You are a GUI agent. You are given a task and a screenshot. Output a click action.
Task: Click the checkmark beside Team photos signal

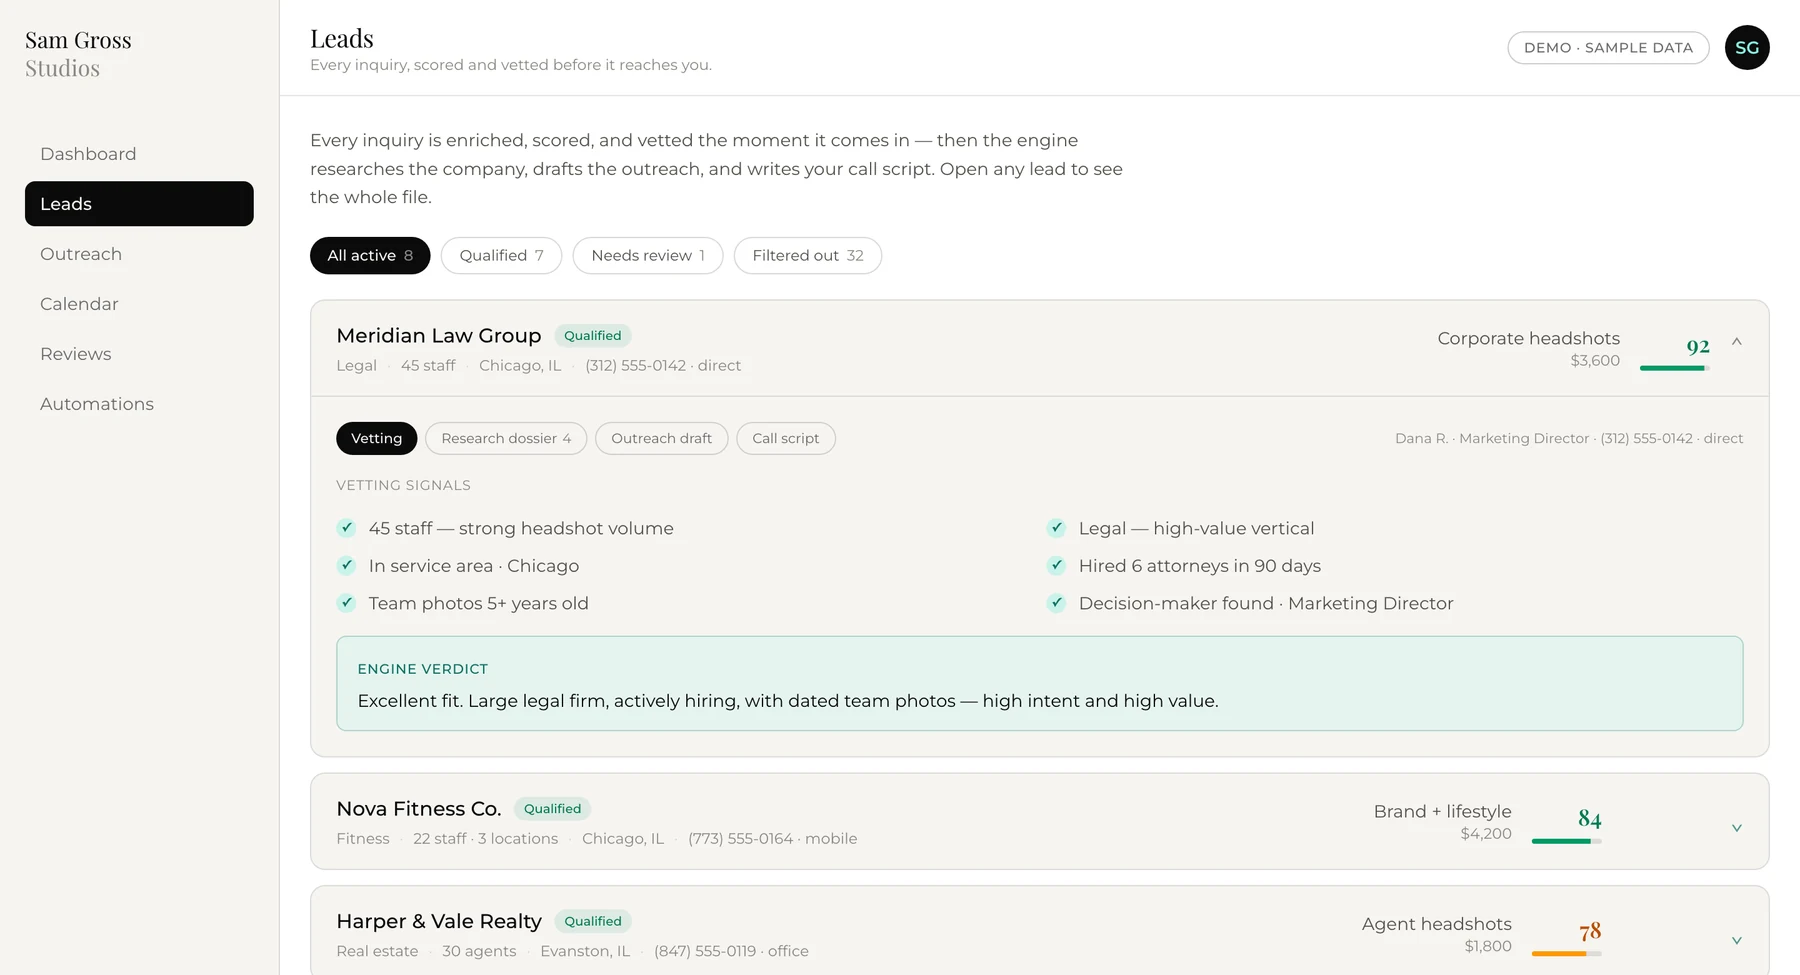[x=347, y=603]
